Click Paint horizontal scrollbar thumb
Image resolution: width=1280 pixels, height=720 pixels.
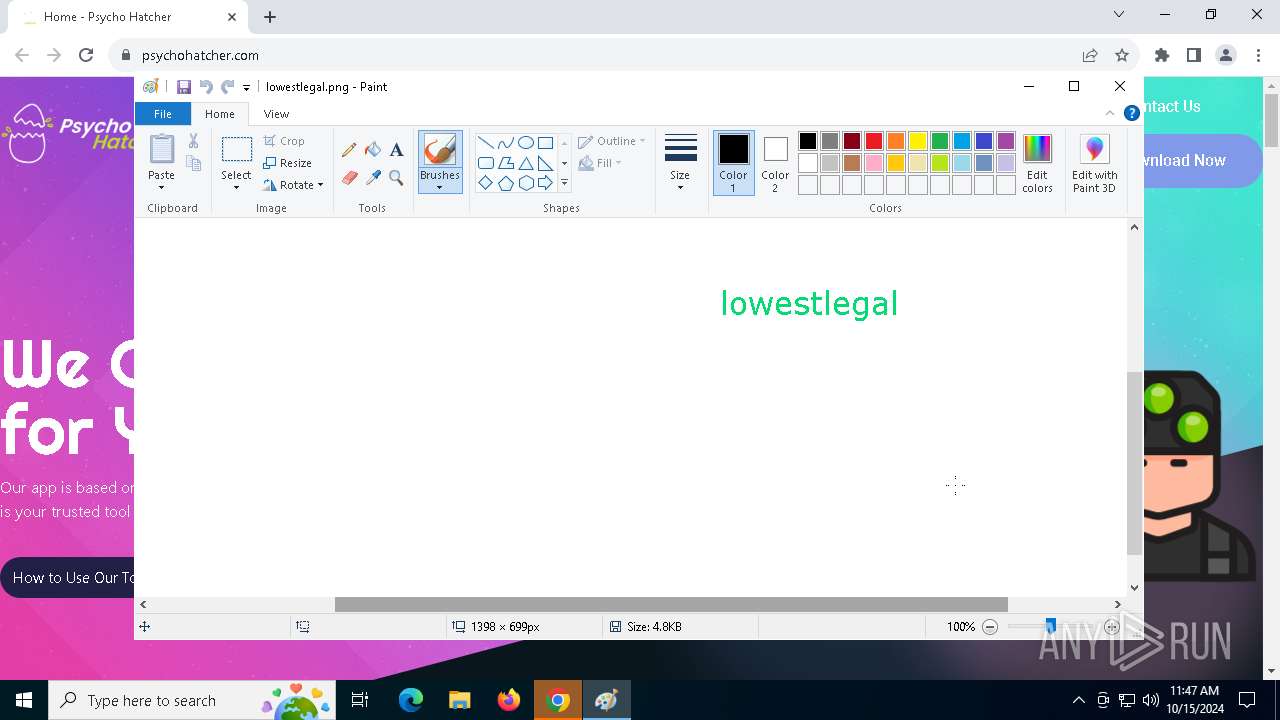[x=671, y=604]
